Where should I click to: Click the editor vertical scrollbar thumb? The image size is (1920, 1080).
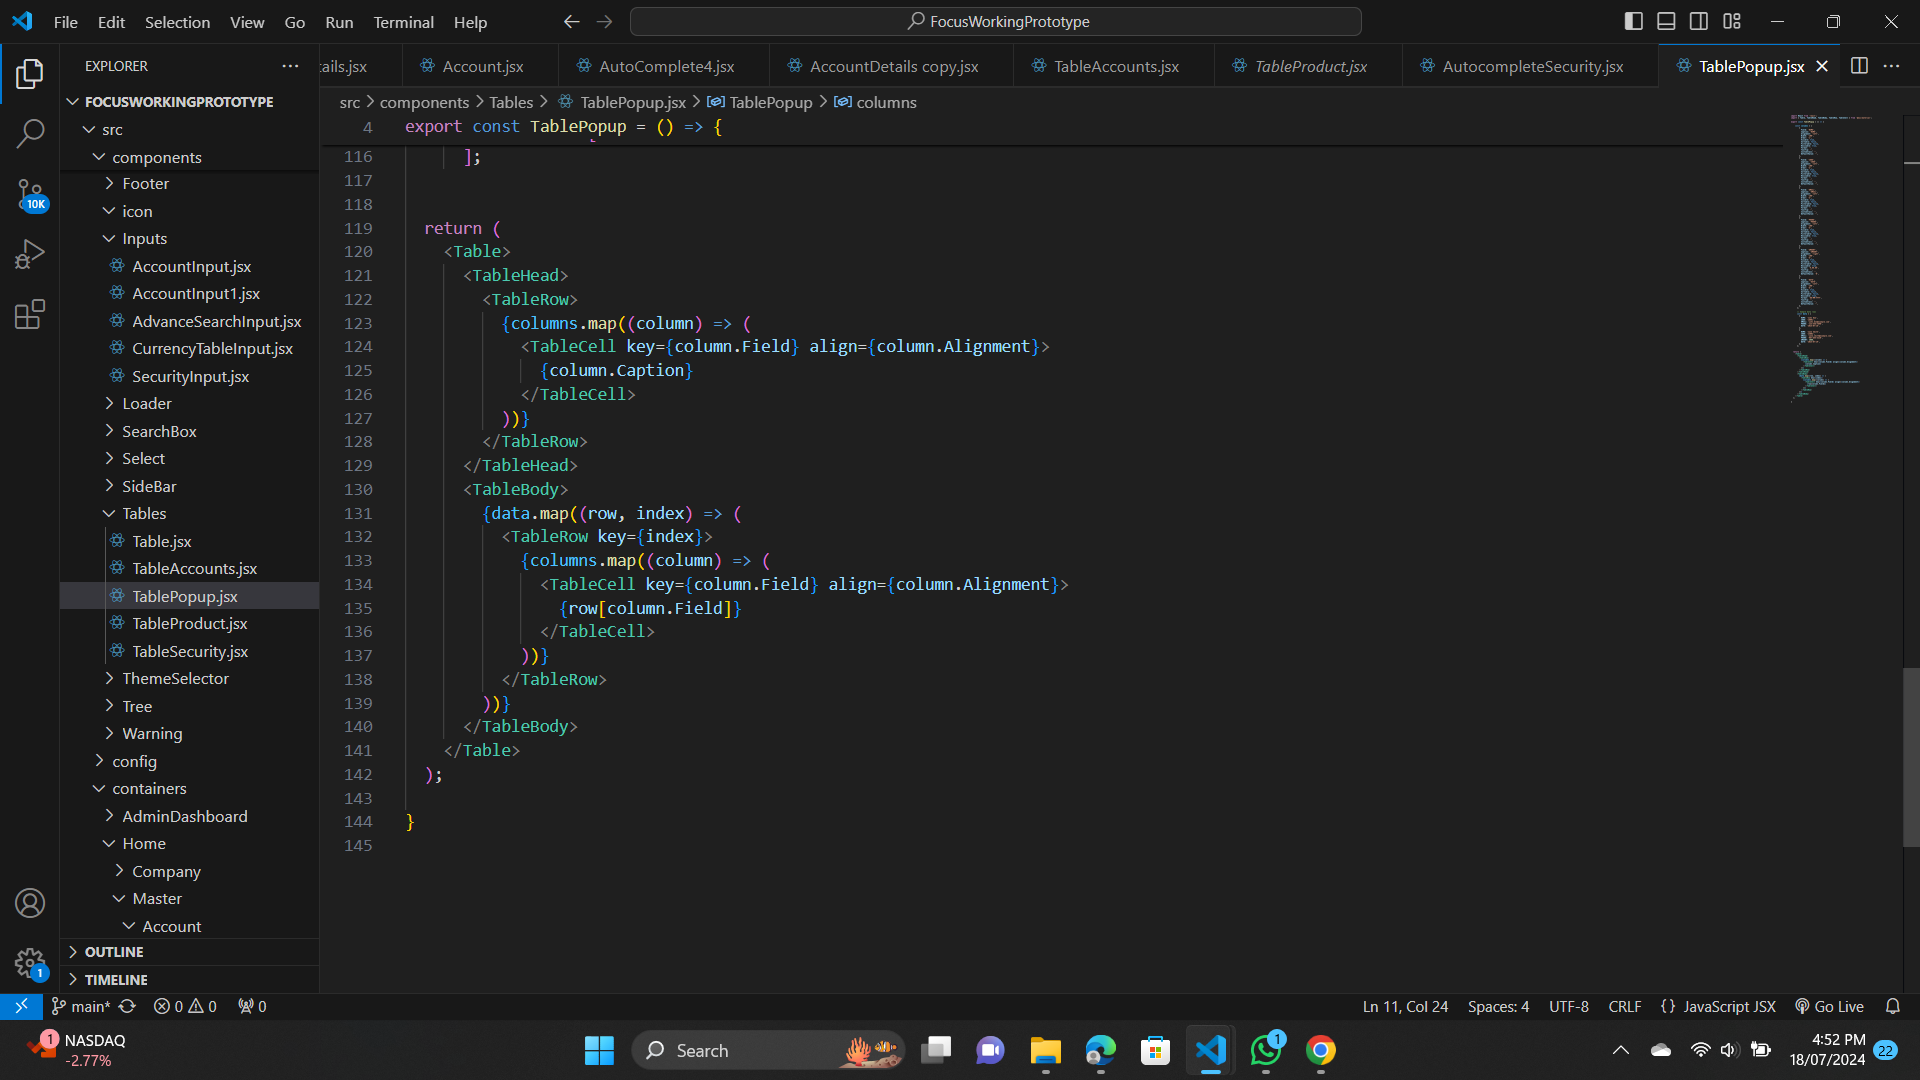(1910, 755)
